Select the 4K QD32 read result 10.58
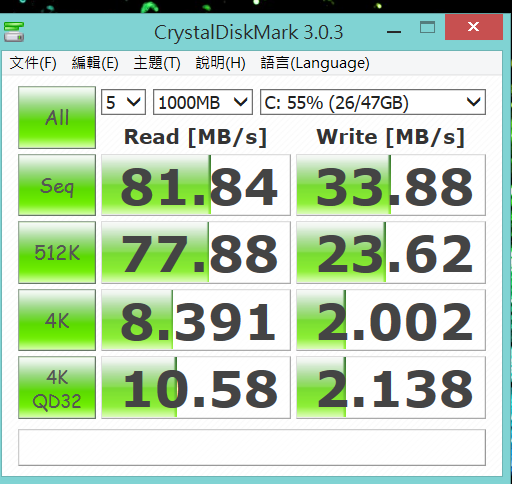 coord(196,388)
